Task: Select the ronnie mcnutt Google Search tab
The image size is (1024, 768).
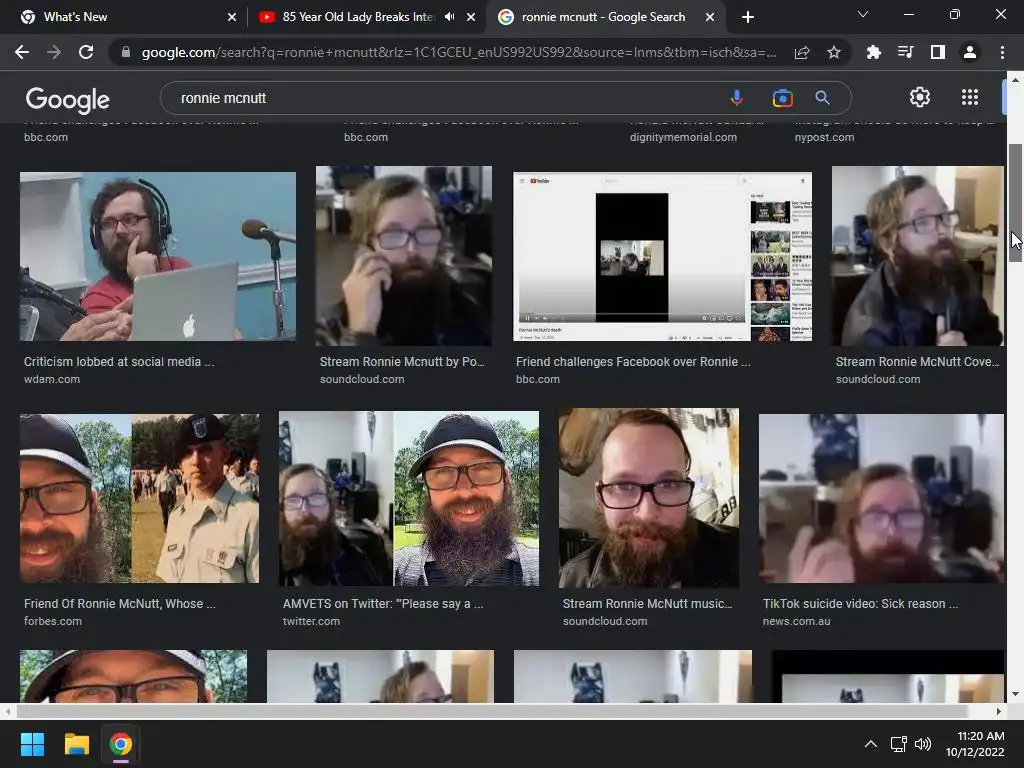Action: click(x=603, y=17)
